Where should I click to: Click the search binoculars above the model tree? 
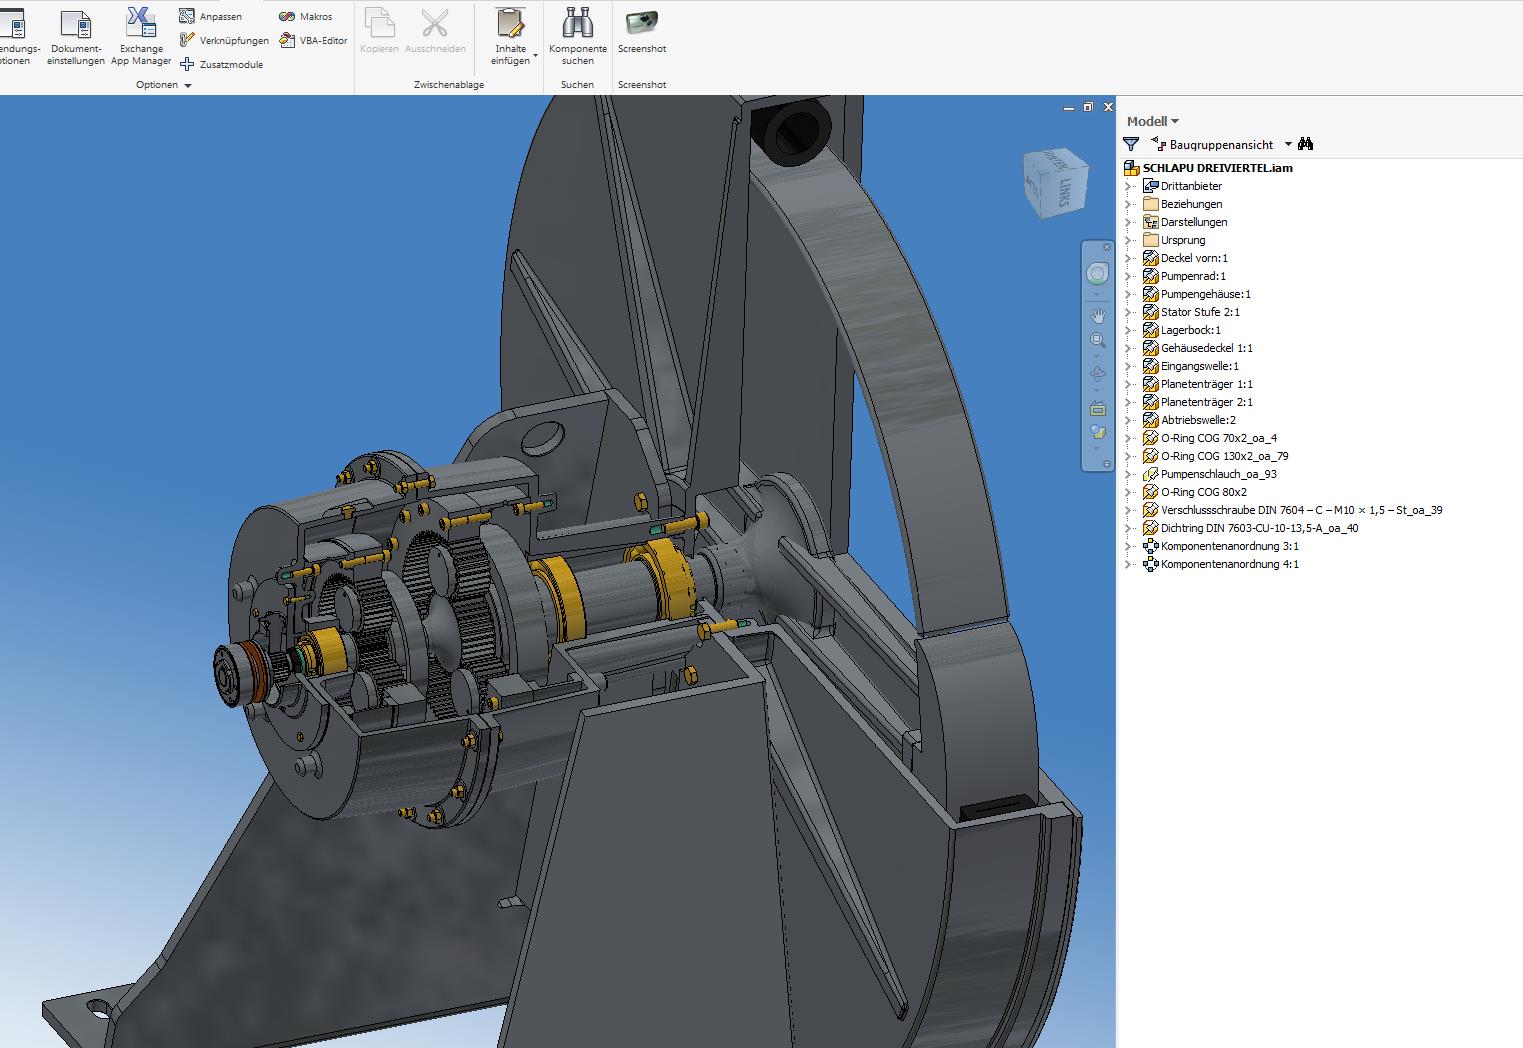click(1306, 144)
